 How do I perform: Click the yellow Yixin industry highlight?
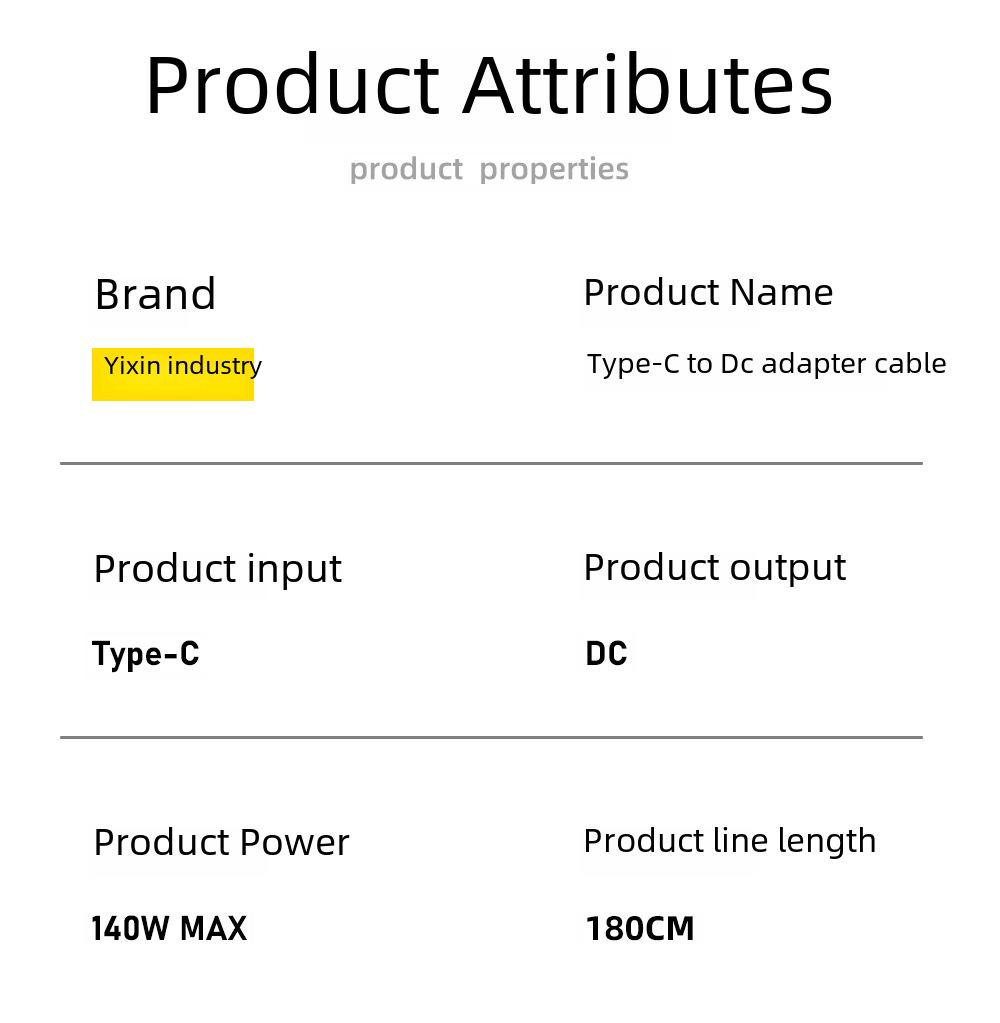click(x=173, y=374)
